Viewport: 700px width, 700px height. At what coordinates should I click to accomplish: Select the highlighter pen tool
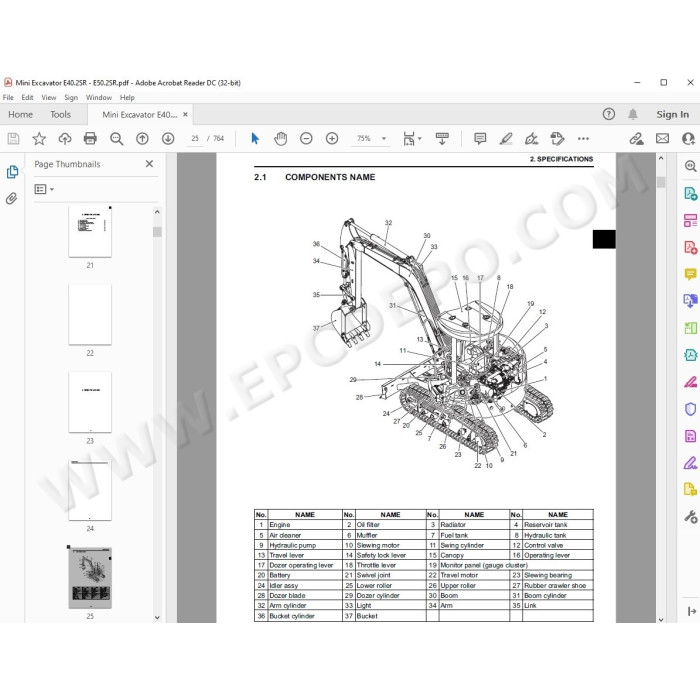click(506, 139)
